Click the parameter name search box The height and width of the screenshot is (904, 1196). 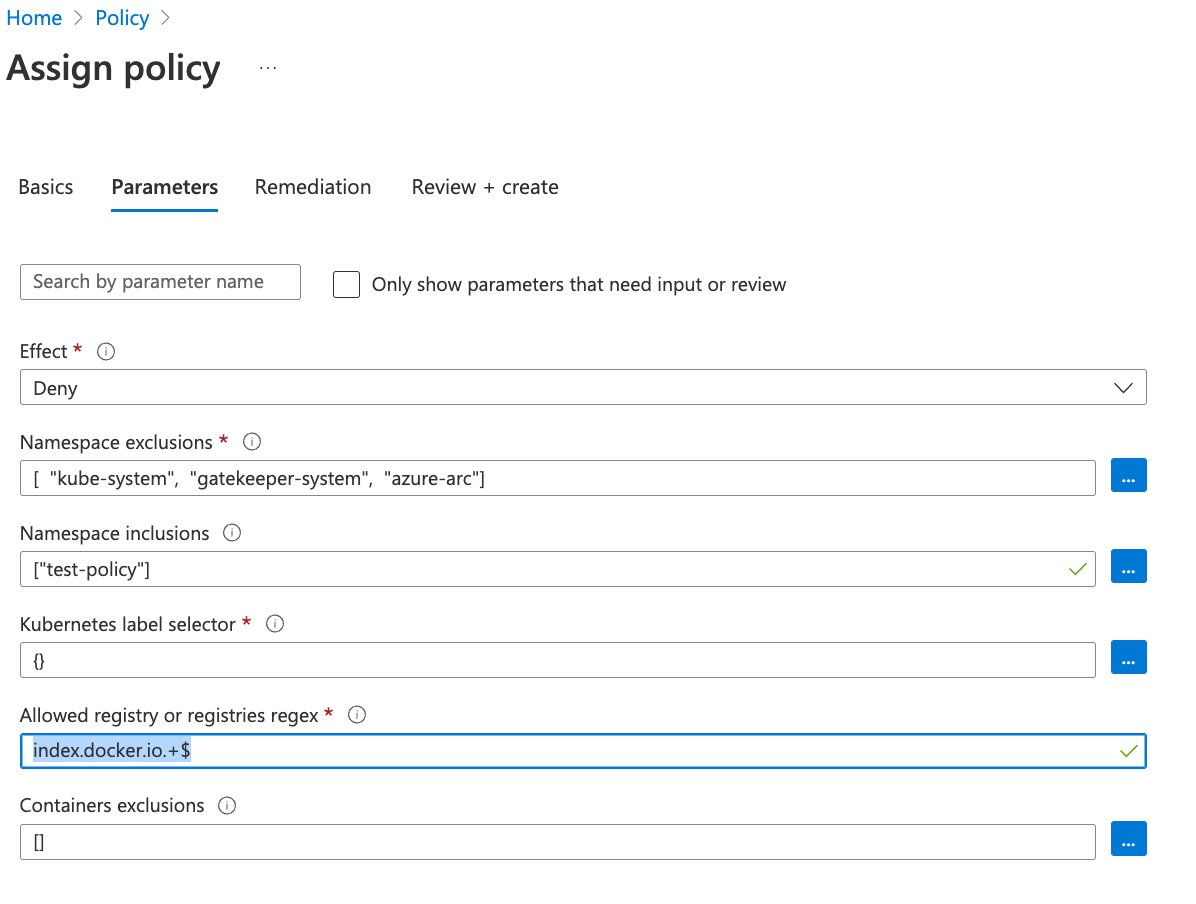(x=160, y=282)
